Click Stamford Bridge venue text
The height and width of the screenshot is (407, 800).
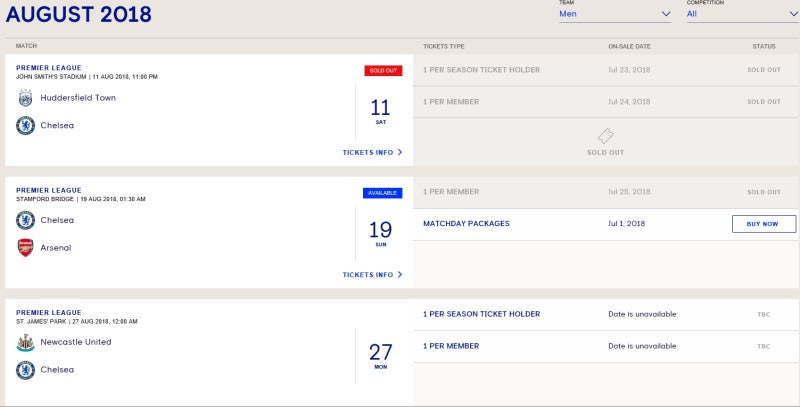pyautogui.click(x=45, y=199)
